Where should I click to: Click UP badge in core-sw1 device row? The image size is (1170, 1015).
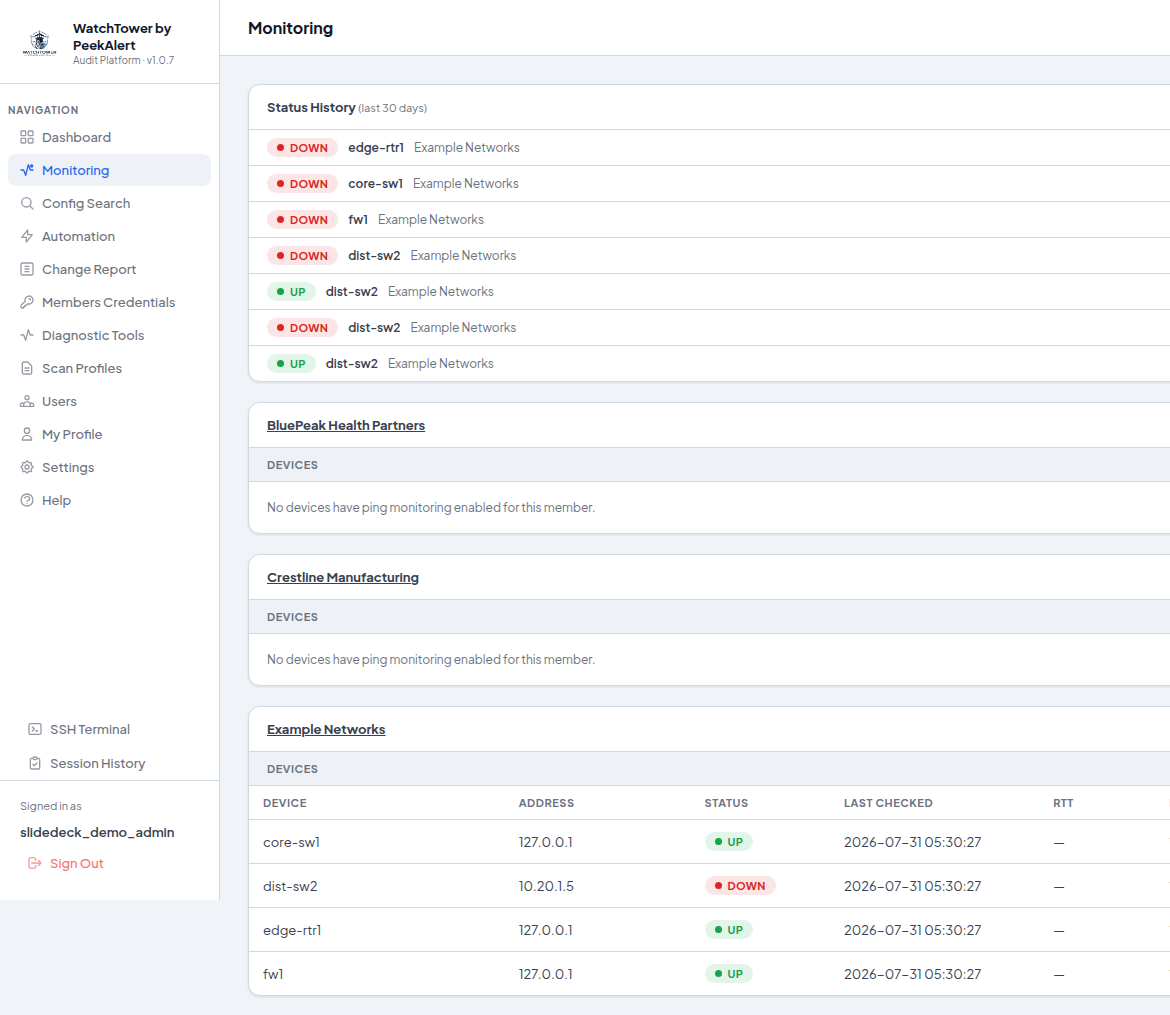click(x=728, y=842)
